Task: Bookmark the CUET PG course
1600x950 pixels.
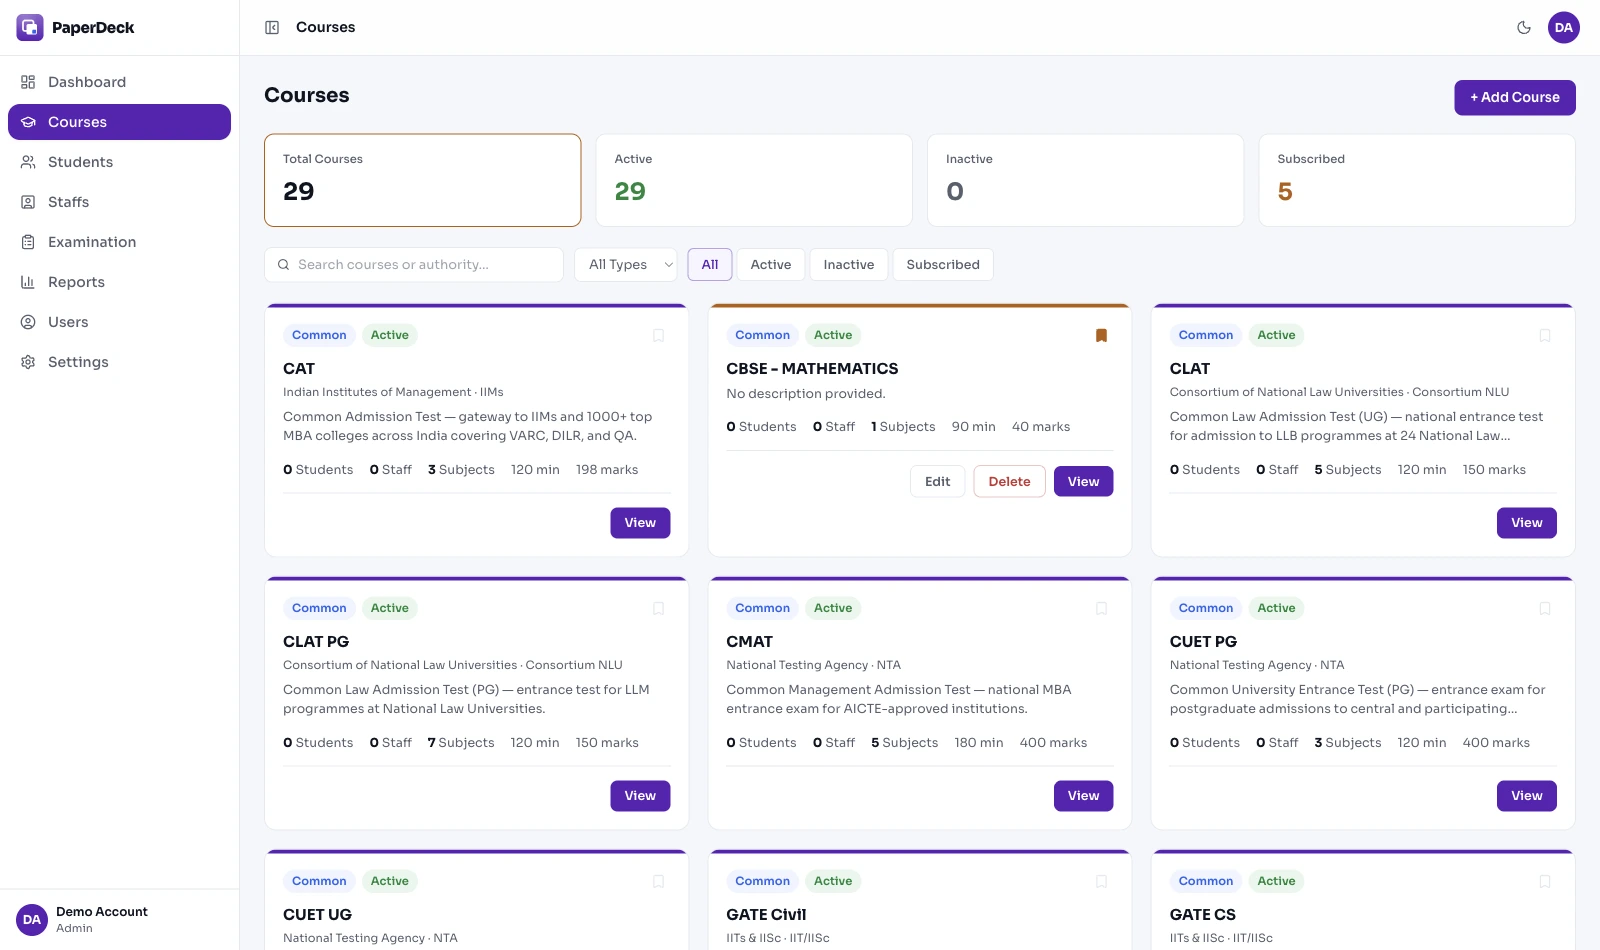Action: point(1545,608)
